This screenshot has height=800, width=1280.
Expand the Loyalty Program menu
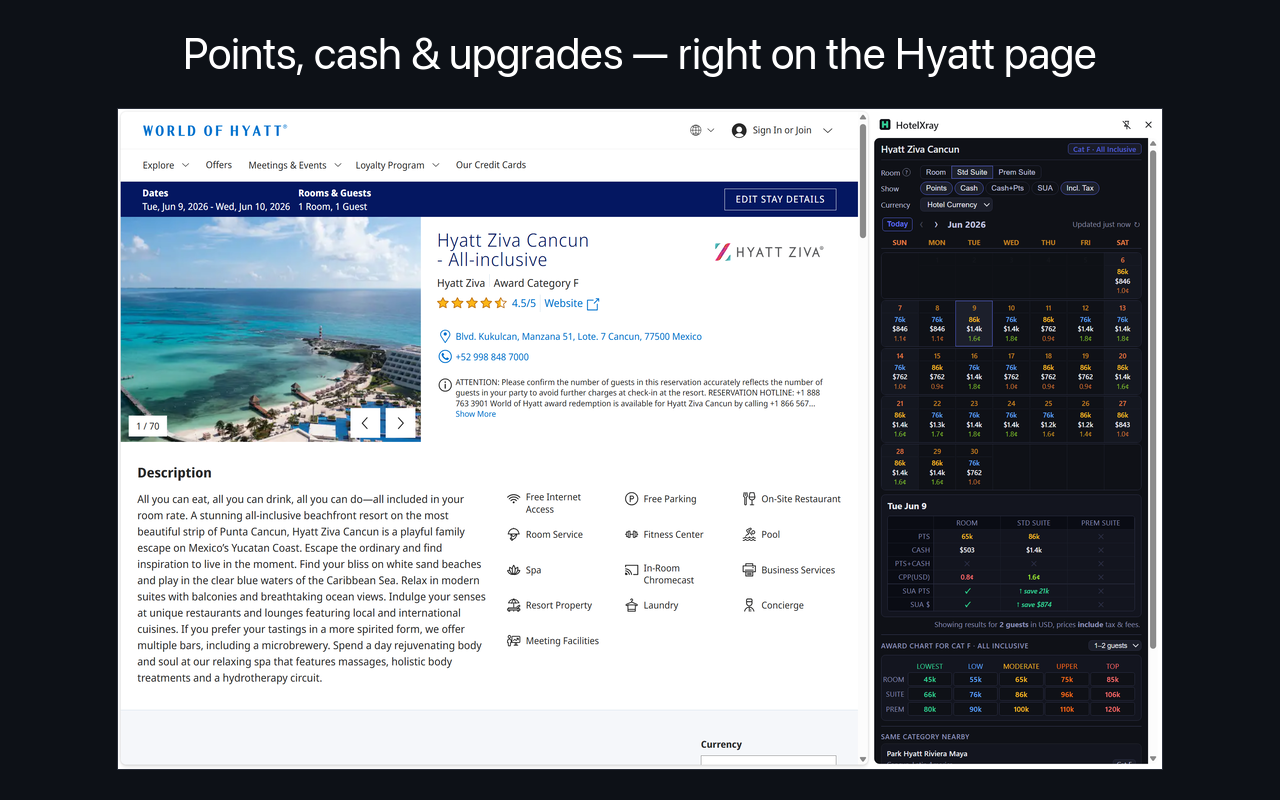click(x=397, y=165)
